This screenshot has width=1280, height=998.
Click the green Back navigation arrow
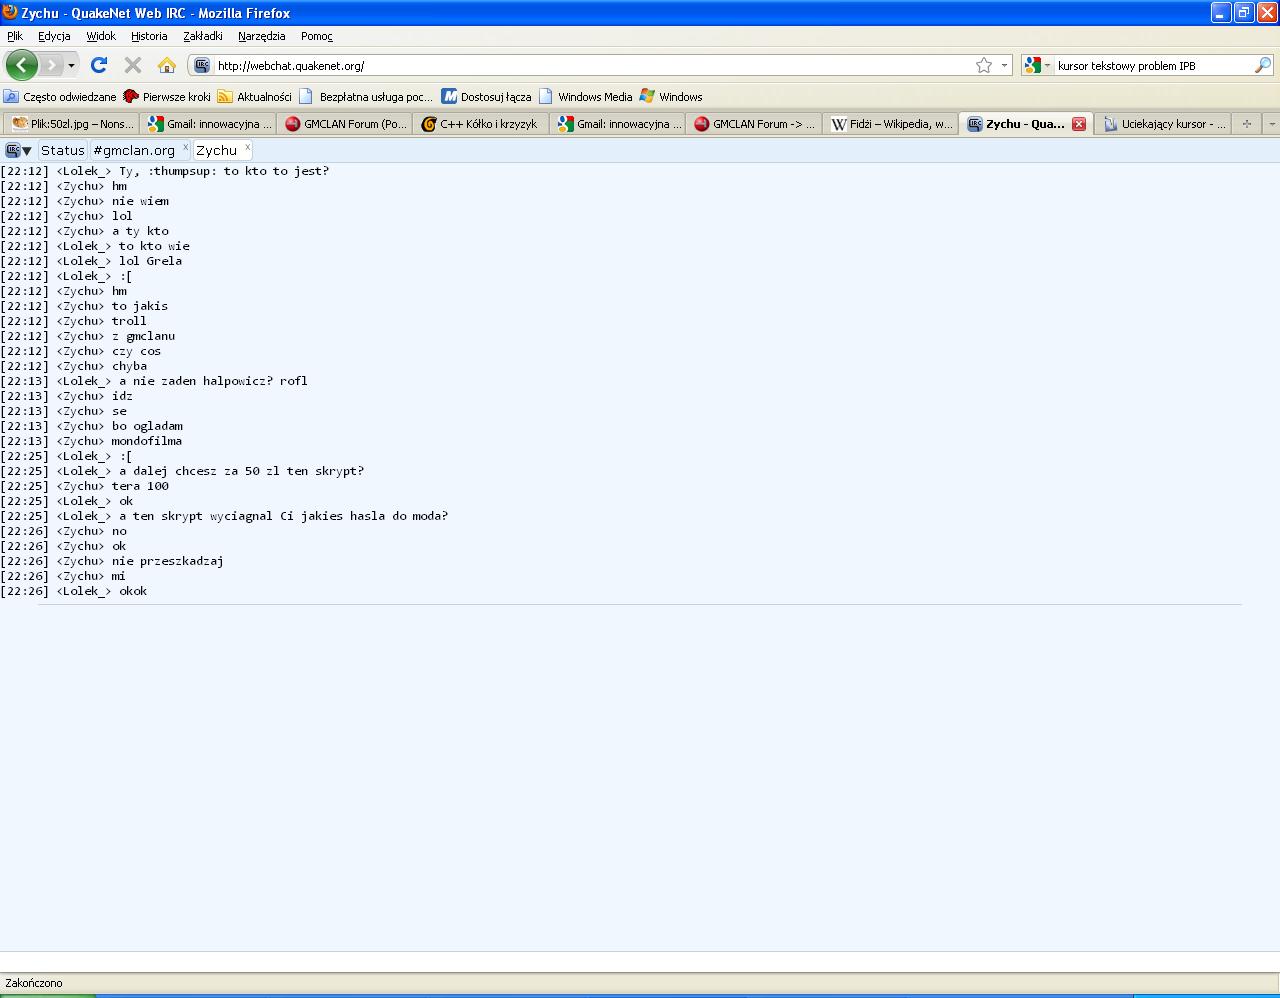coord(21,65)
